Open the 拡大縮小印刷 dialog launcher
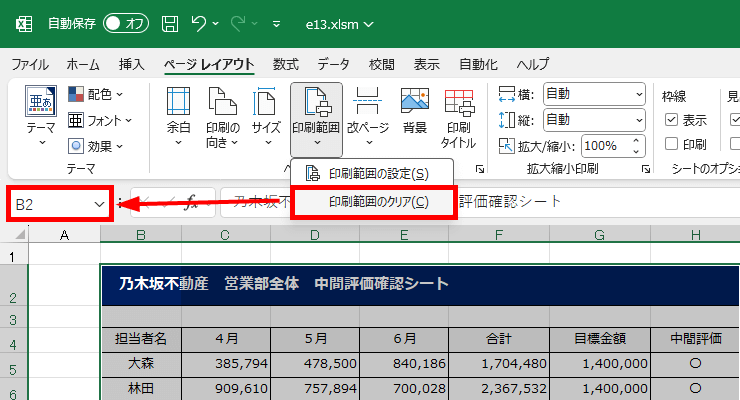 coord(646,169)
